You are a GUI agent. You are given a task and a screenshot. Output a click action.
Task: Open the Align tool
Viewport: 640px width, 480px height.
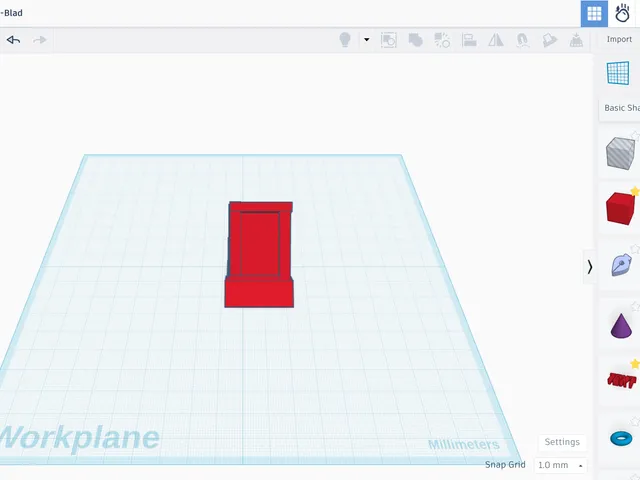469,40
